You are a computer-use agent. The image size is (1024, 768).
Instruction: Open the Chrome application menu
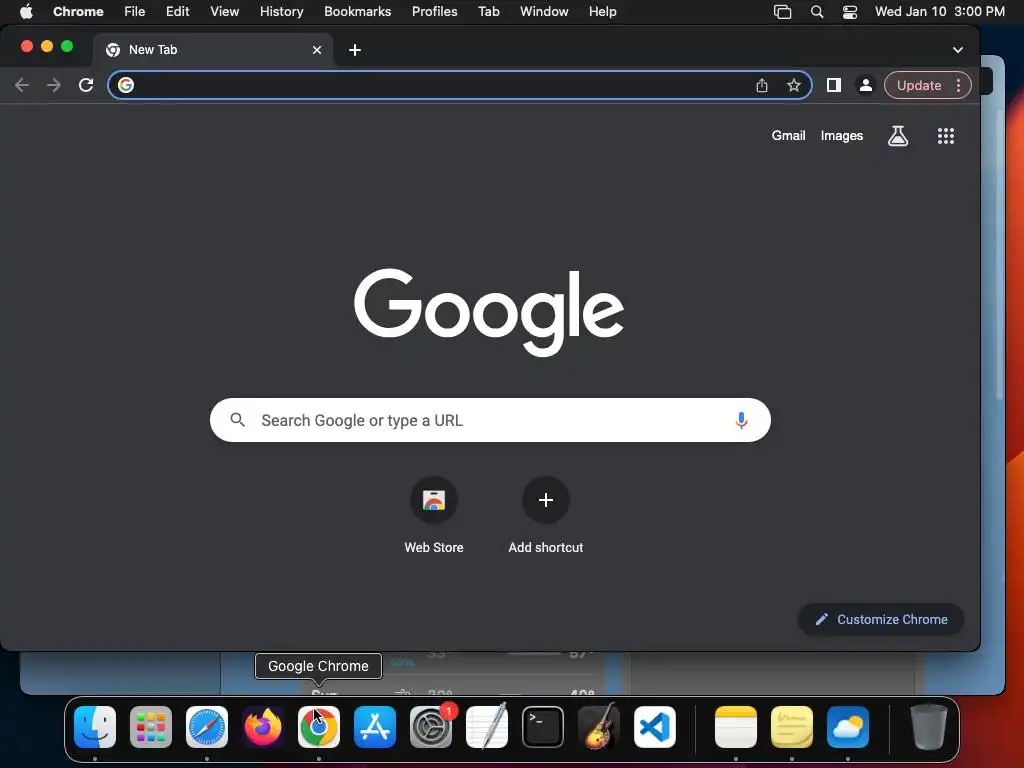coord(78,12)
